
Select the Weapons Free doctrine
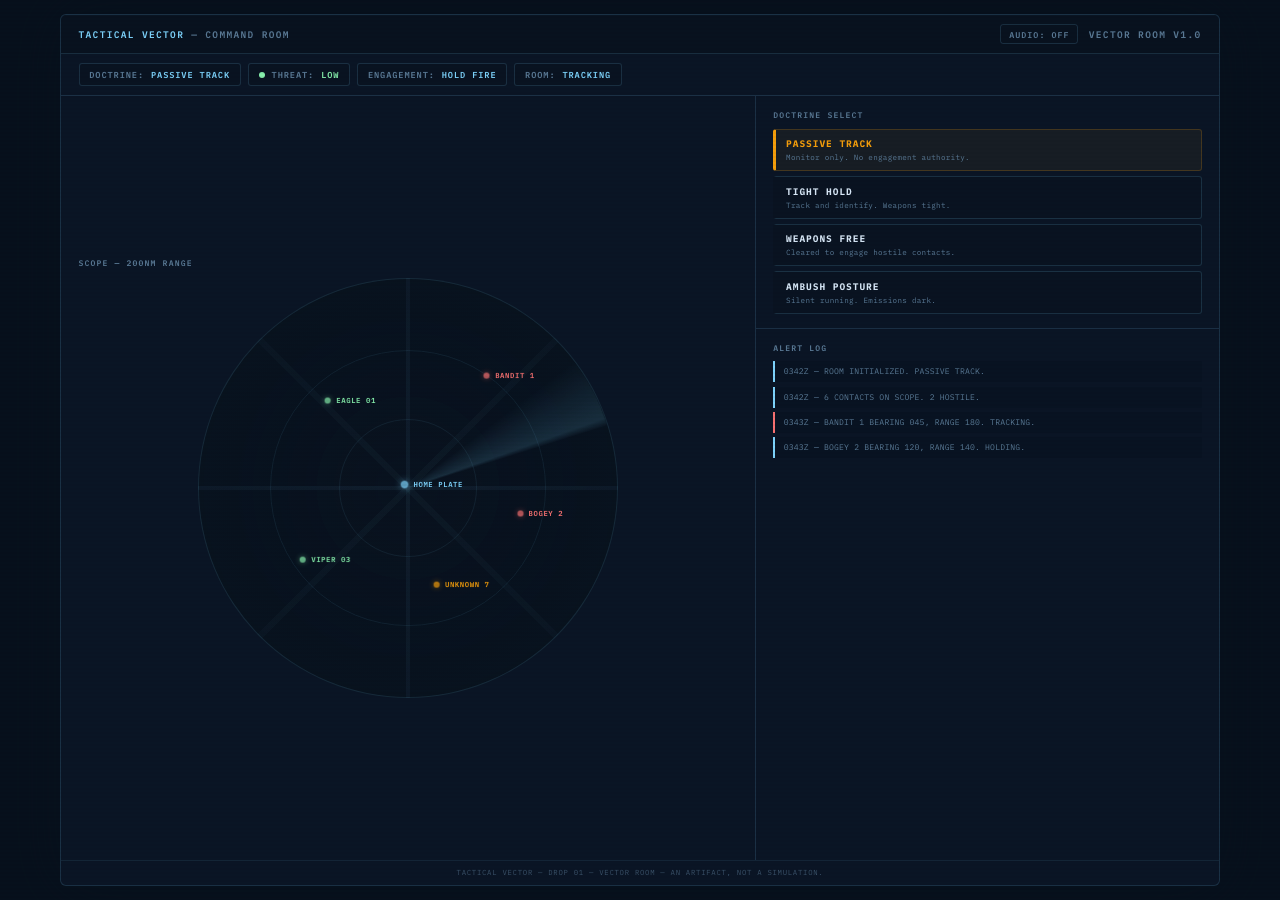pos(987,245)
